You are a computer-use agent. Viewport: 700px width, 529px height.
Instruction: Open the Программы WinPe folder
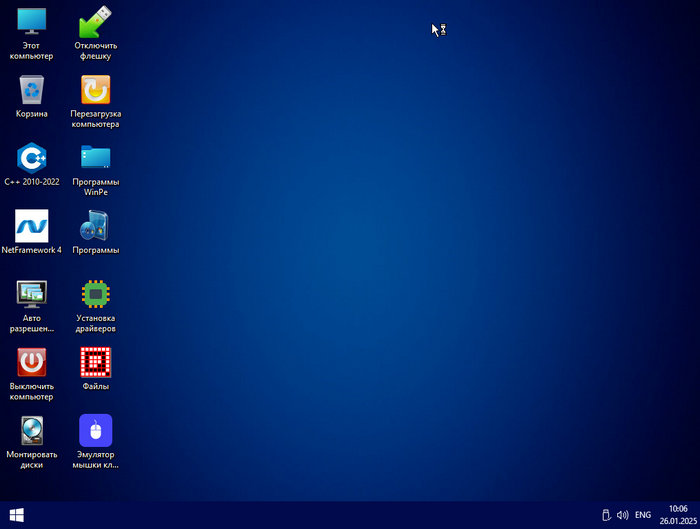tap(95, 158)
